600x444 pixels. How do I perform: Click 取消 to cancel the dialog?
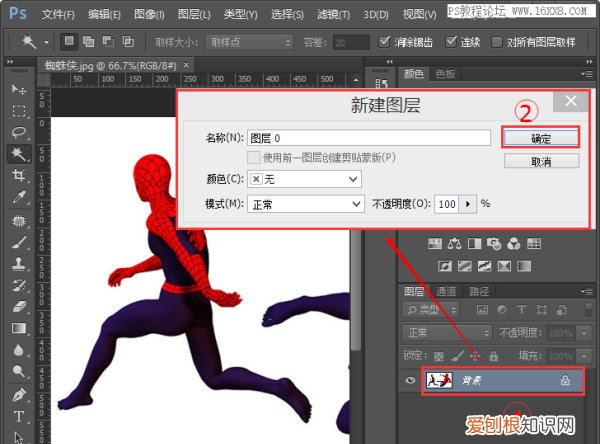click(541, 161)
